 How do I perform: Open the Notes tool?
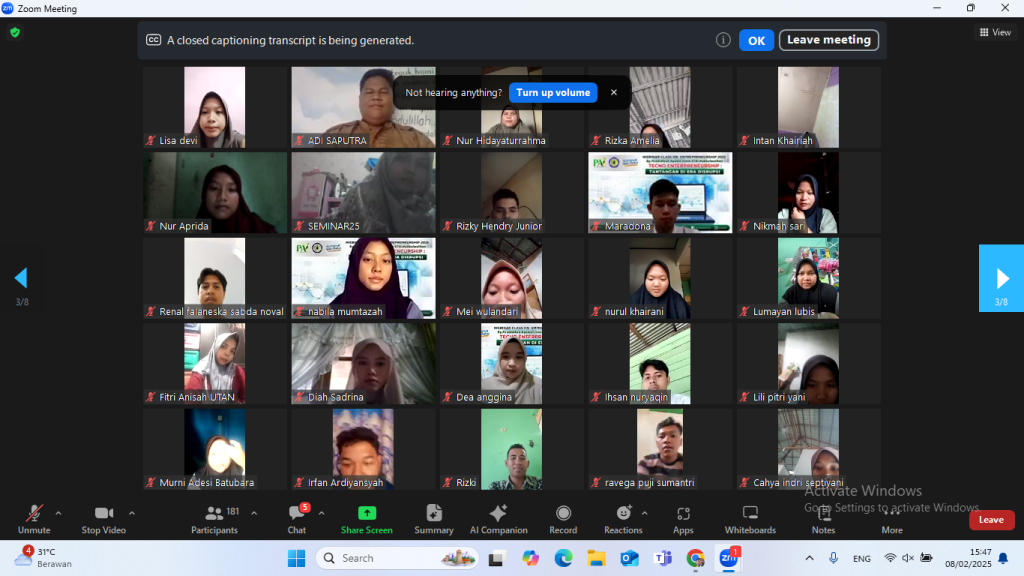pyautogui.click(x=823, y=518)
